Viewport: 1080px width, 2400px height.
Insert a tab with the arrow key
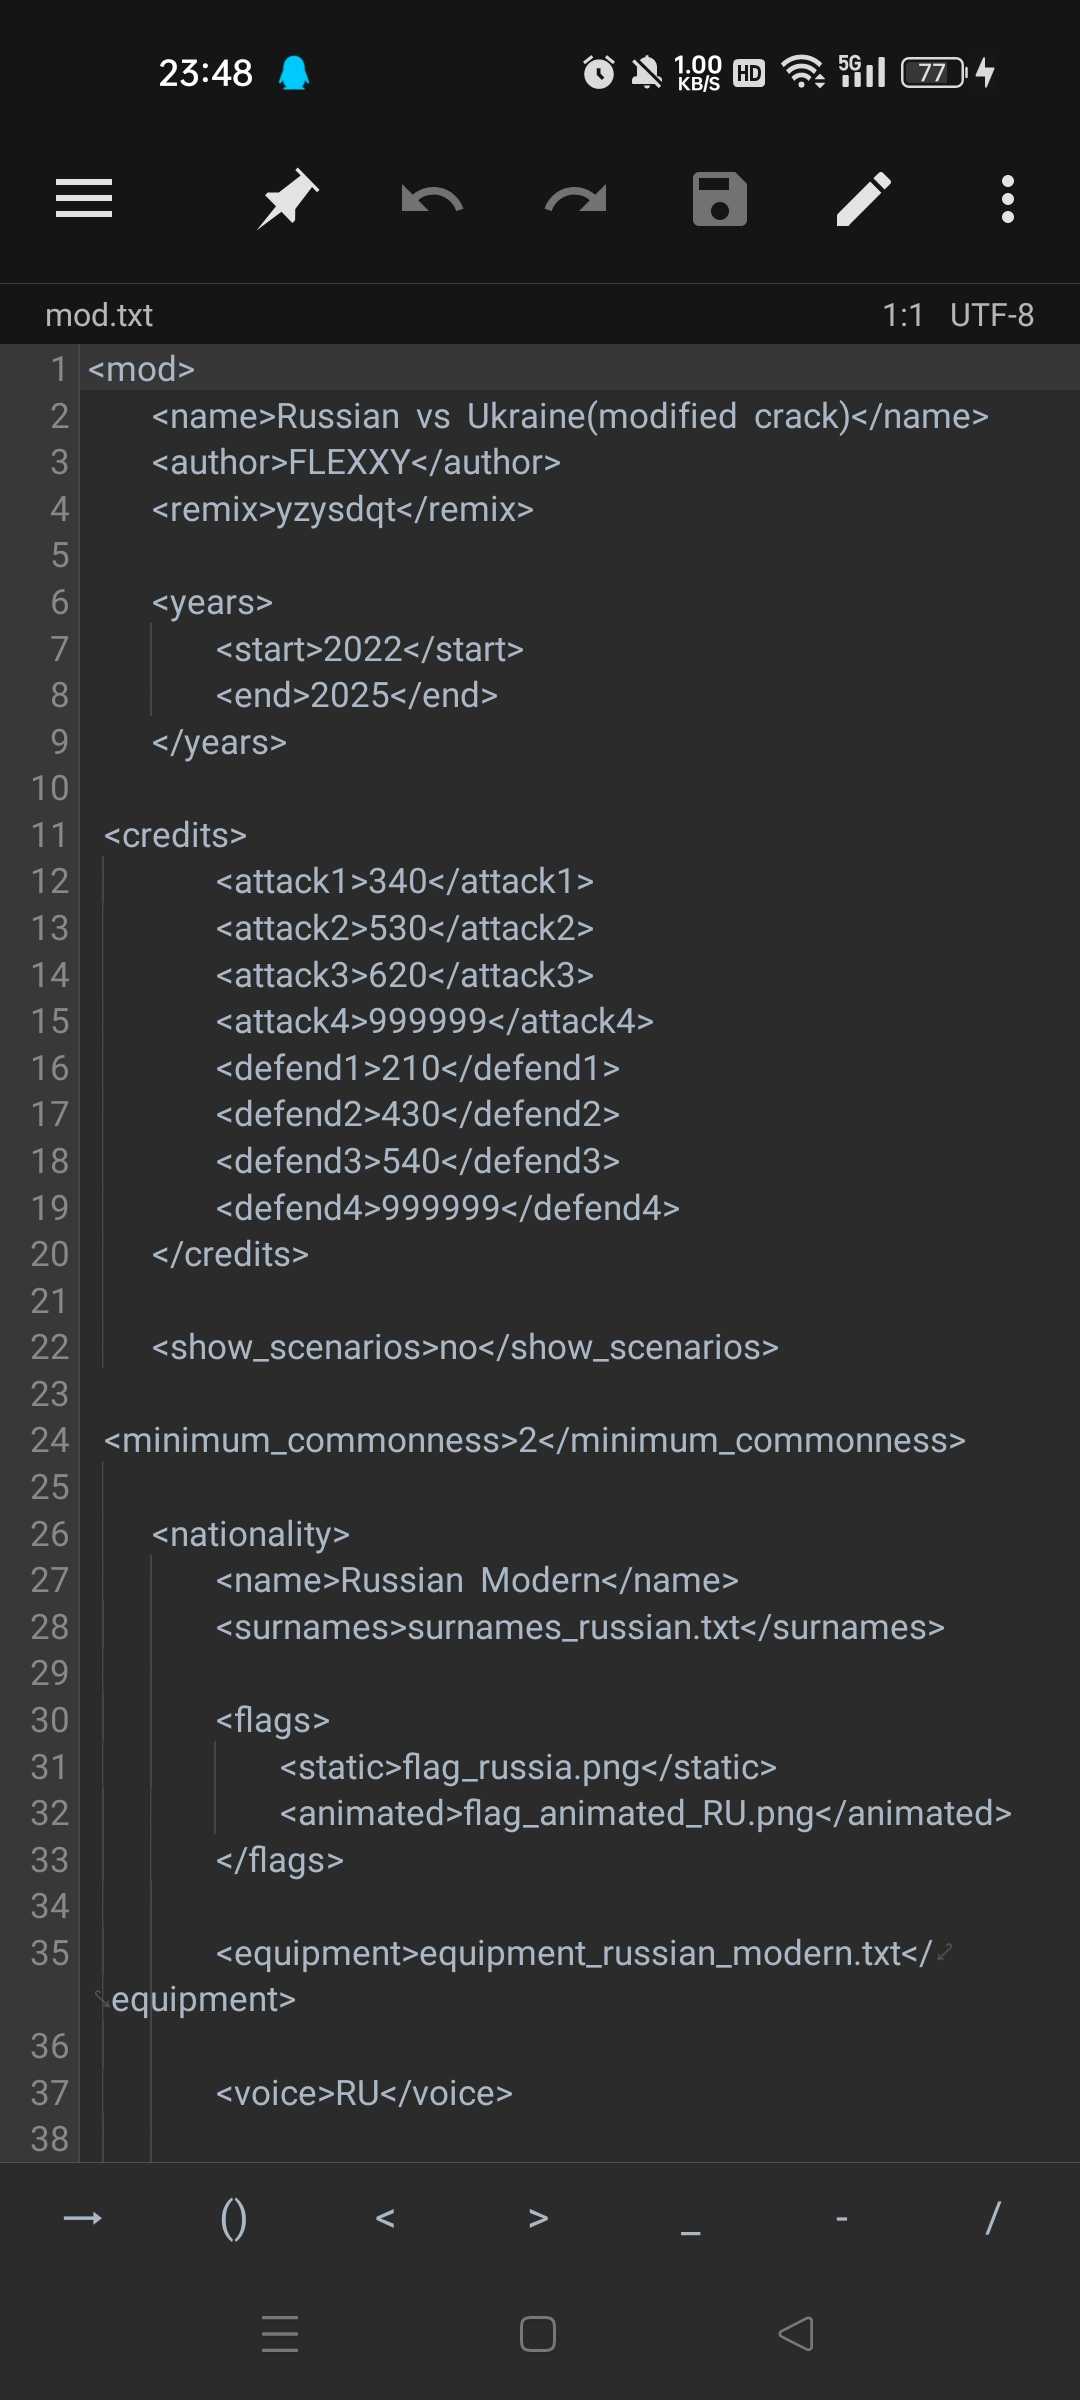[82, 2218]
